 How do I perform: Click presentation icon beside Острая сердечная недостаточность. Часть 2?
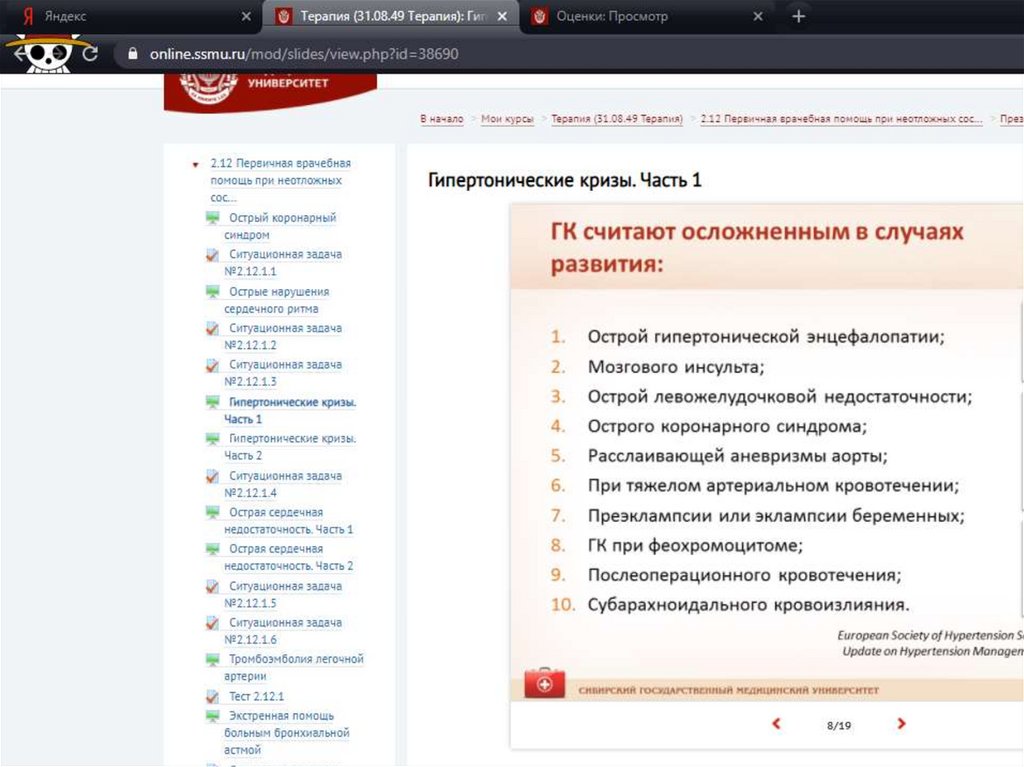[x=212, y=549]
